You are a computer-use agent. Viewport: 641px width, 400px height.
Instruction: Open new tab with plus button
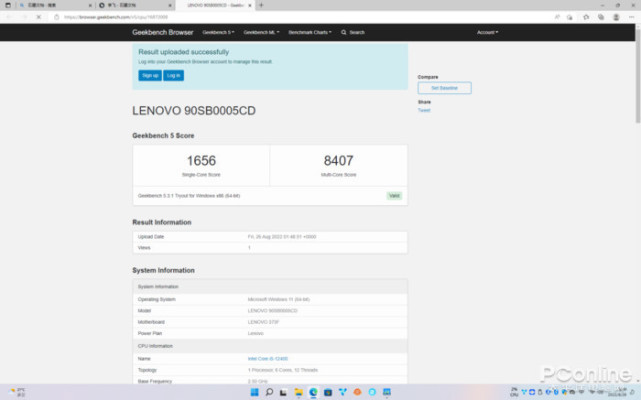tap(261, 5)
